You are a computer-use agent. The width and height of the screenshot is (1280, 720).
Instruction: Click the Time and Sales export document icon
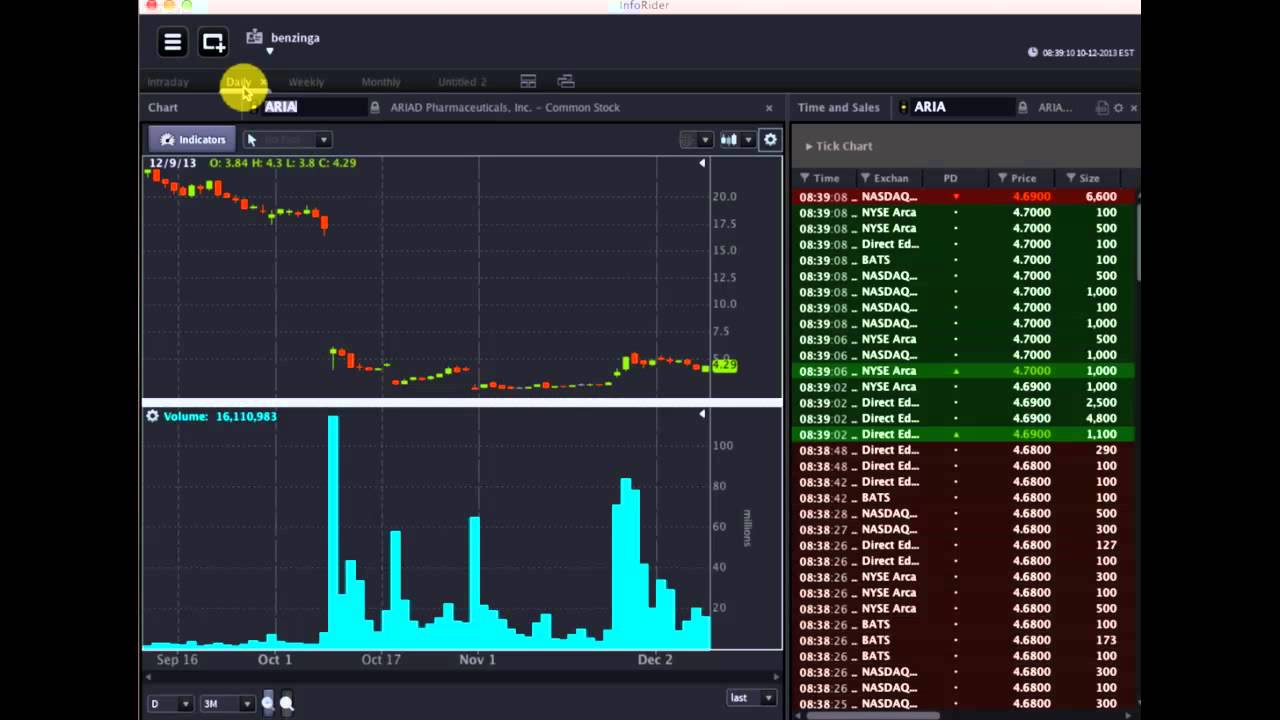coord(1102,108)
